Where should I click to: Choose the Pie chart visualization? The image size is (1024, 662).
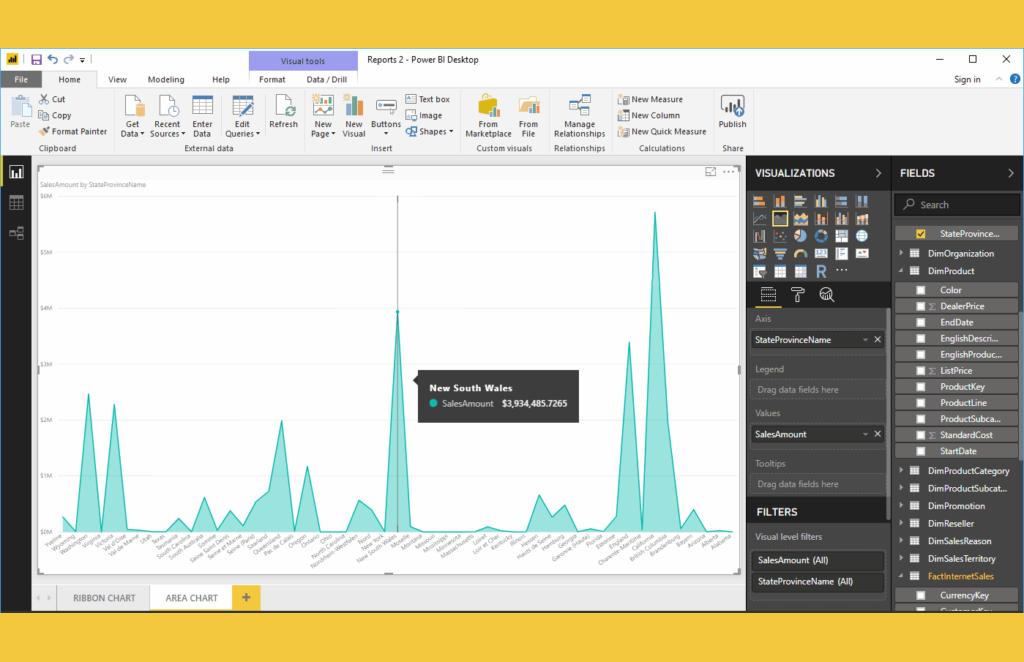coord(801,236)
